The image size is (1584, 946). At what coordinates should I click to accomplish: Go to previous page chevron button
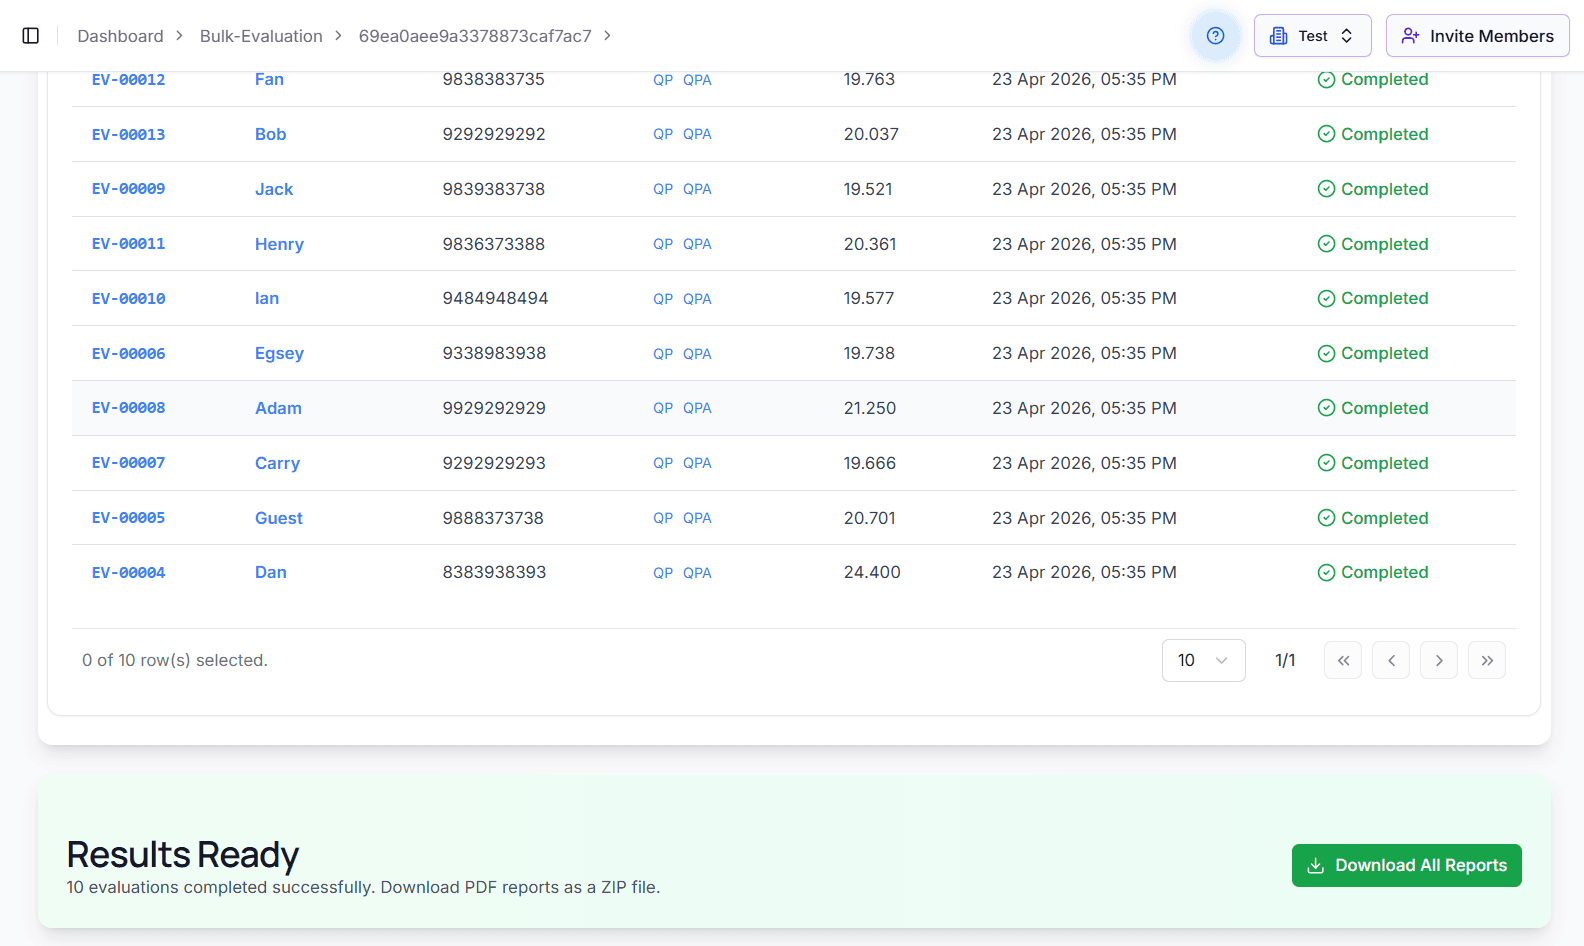click(x=1391, y=660)
